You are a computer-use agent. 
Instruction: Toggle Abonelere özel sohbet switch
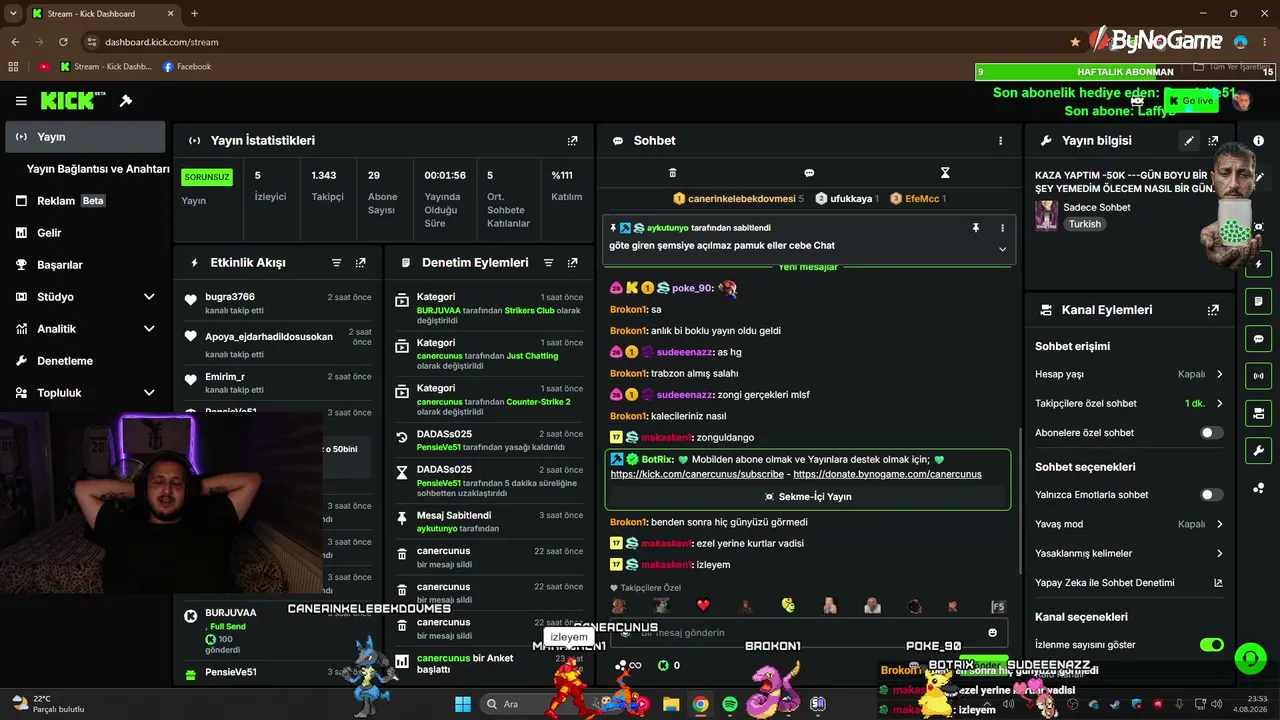pyautogui.click(x=1212, y=433)
